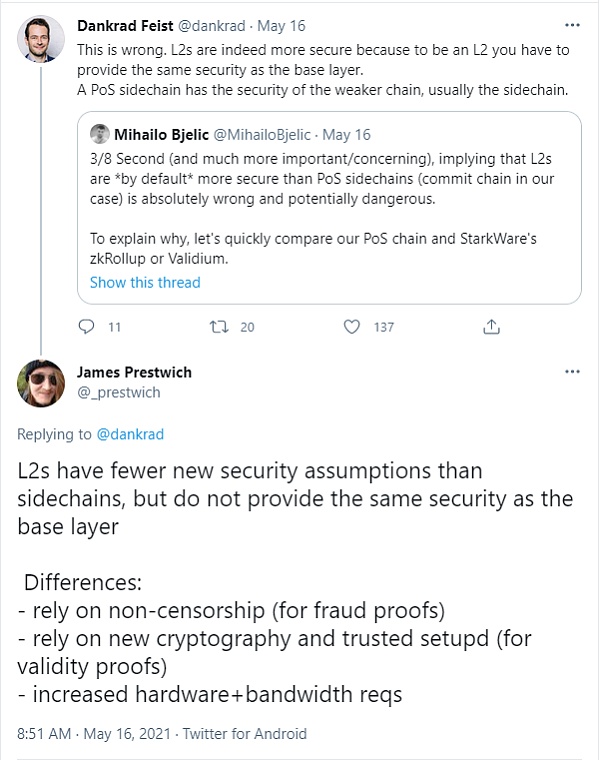
Task: Open the more options menu on James Prestwich's tweet
Action: 572,371
